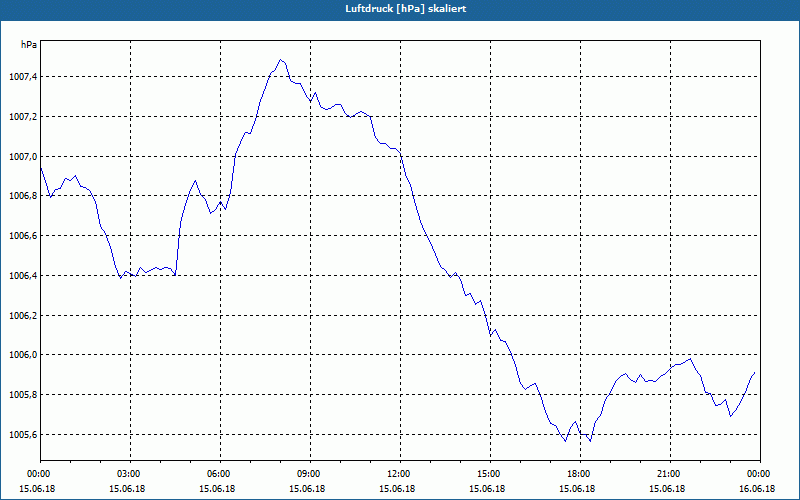Select the 1006,6 y-axis value

[23, 236]
